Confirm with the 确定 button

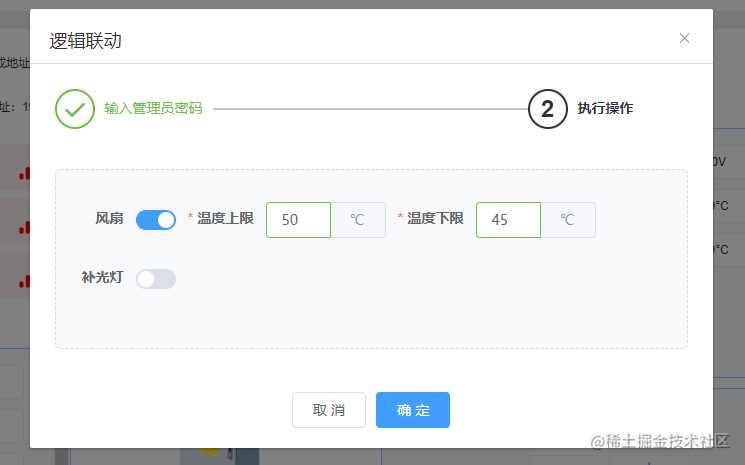pos(413,410)
